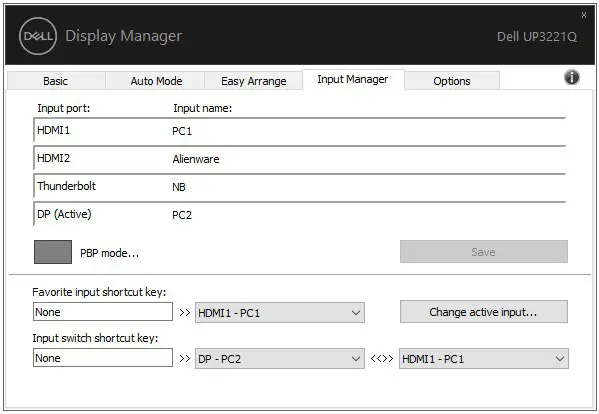Click the Dell UP3221Q monitor name

coord(537,37)
